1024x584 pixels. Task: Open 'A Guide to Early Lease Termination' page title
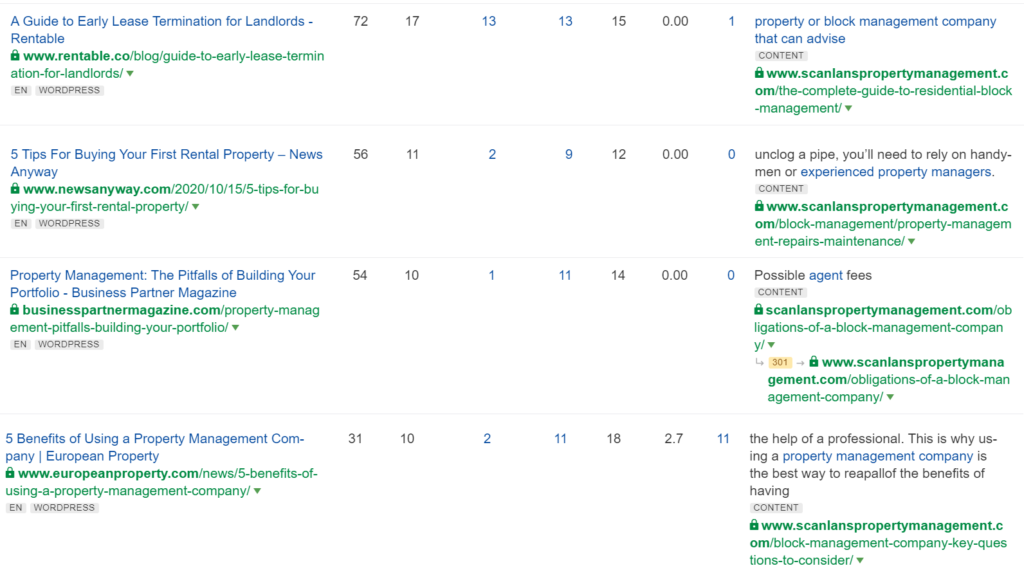(x=161, y=21)
